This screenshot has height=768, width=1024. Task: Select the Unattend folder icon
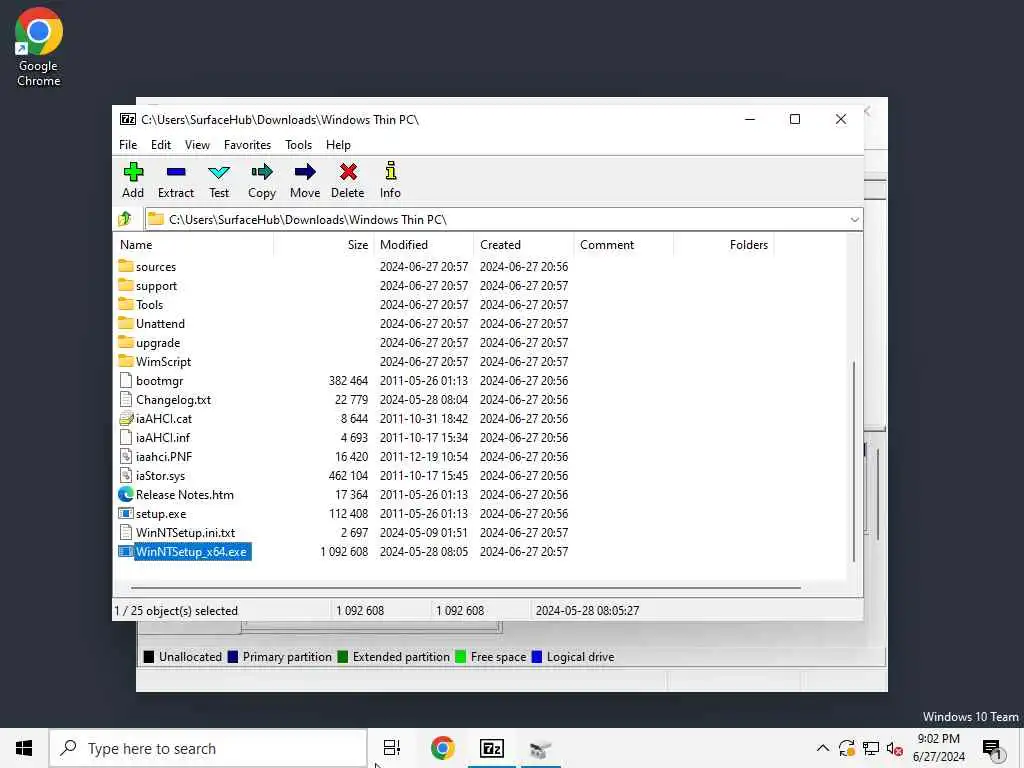(126, 323)
